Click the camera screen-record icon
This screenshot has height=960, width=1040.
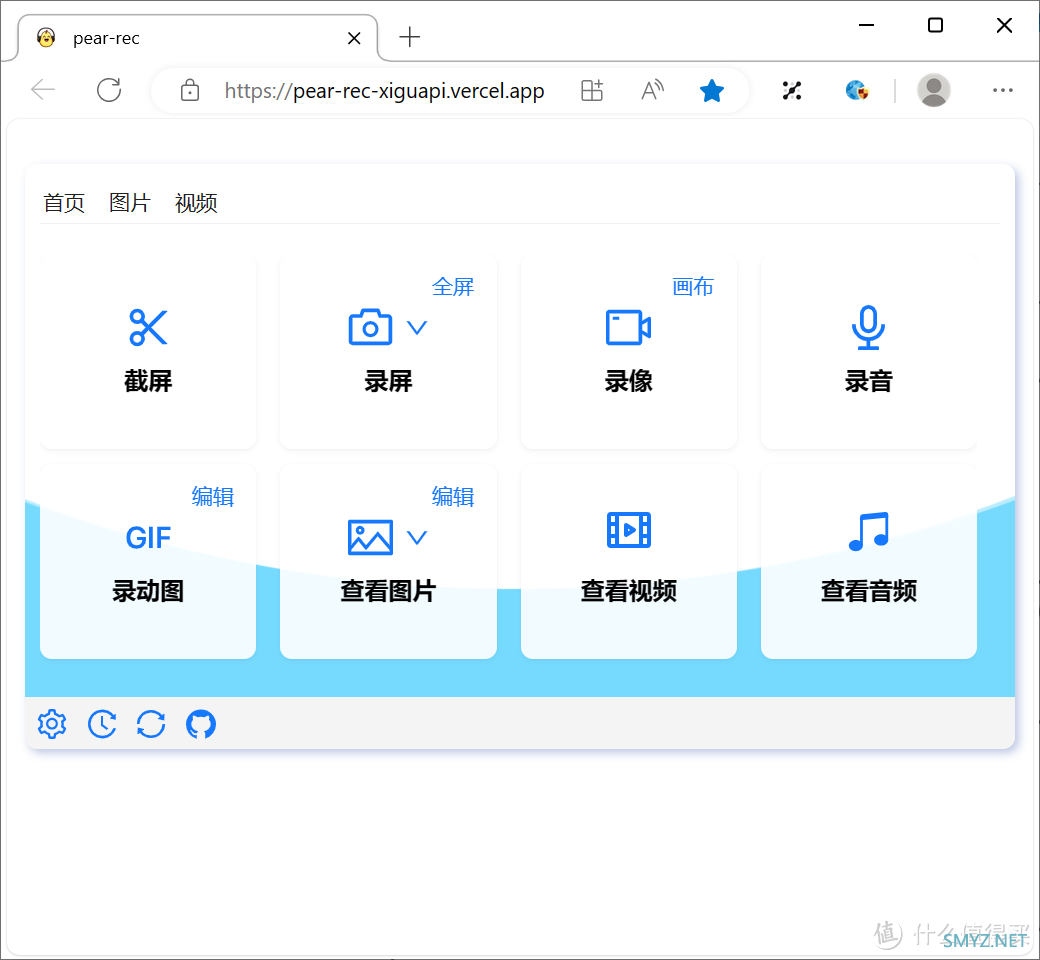[370, 327]
